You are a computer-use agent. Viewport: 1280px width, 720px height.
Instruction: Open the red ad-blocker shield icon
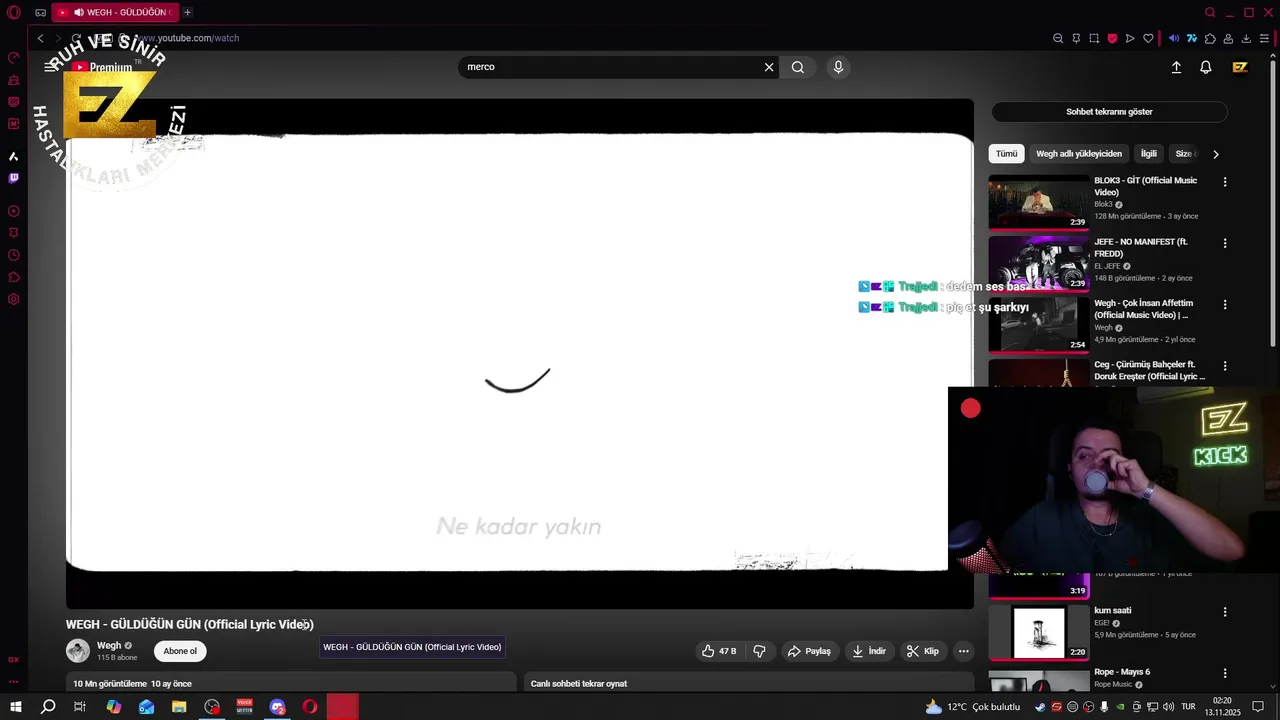1112,38
